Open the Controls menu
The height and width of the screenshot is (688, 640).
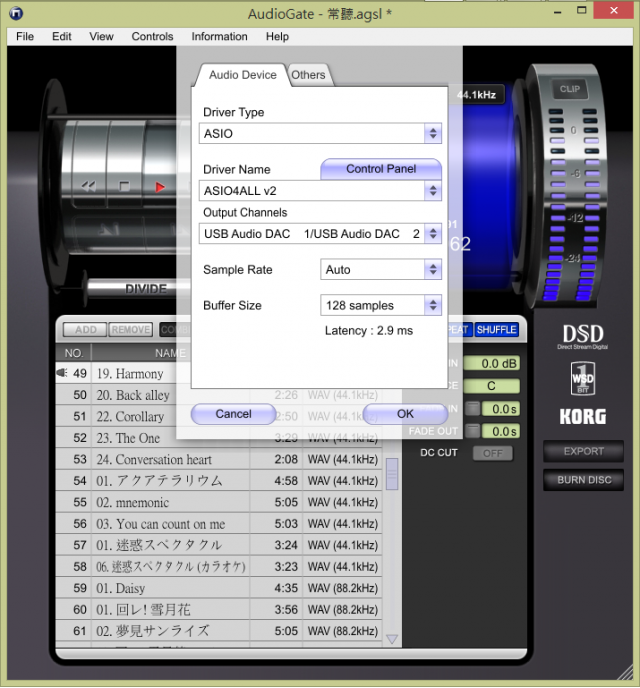tap(152, 36)
